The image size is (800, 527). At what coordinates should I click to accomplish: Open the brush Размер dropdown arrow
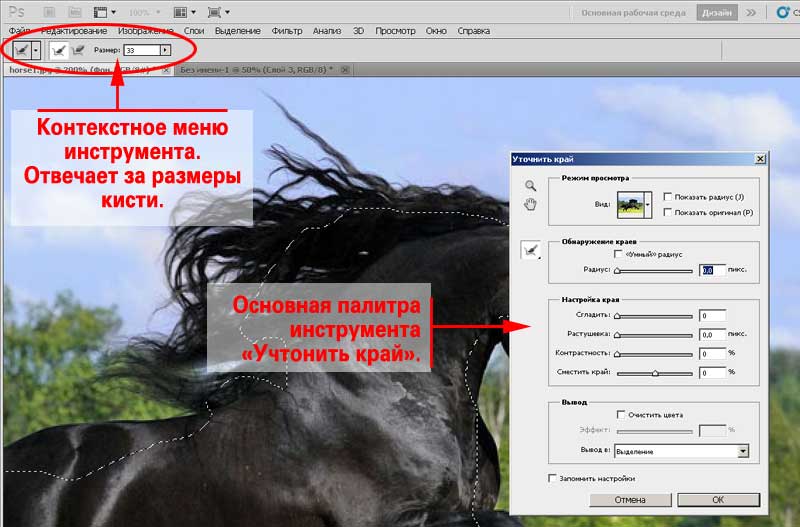165,49
